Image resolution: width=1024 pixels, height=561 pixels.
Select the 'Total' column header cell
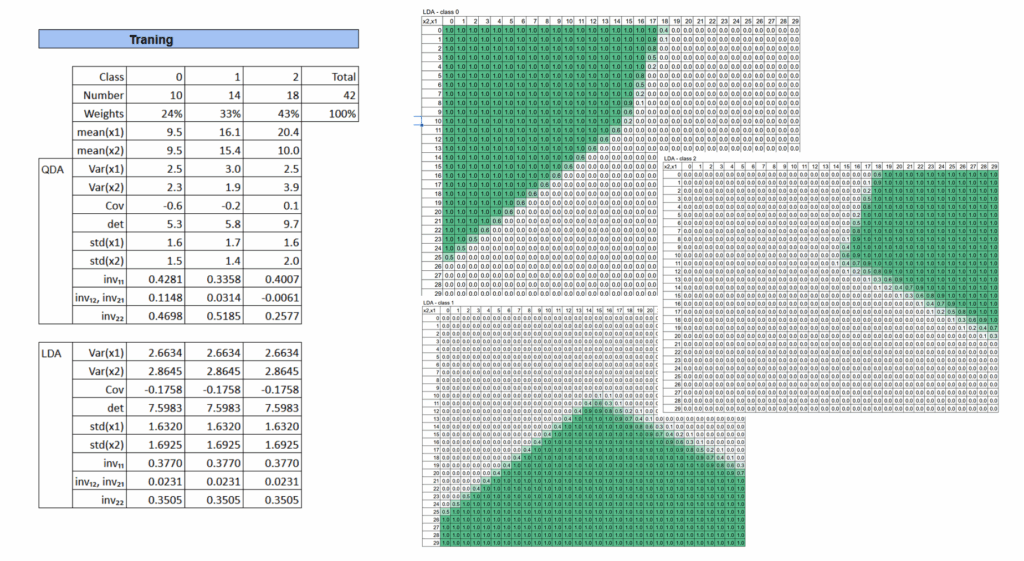click(x=330, y=76)
